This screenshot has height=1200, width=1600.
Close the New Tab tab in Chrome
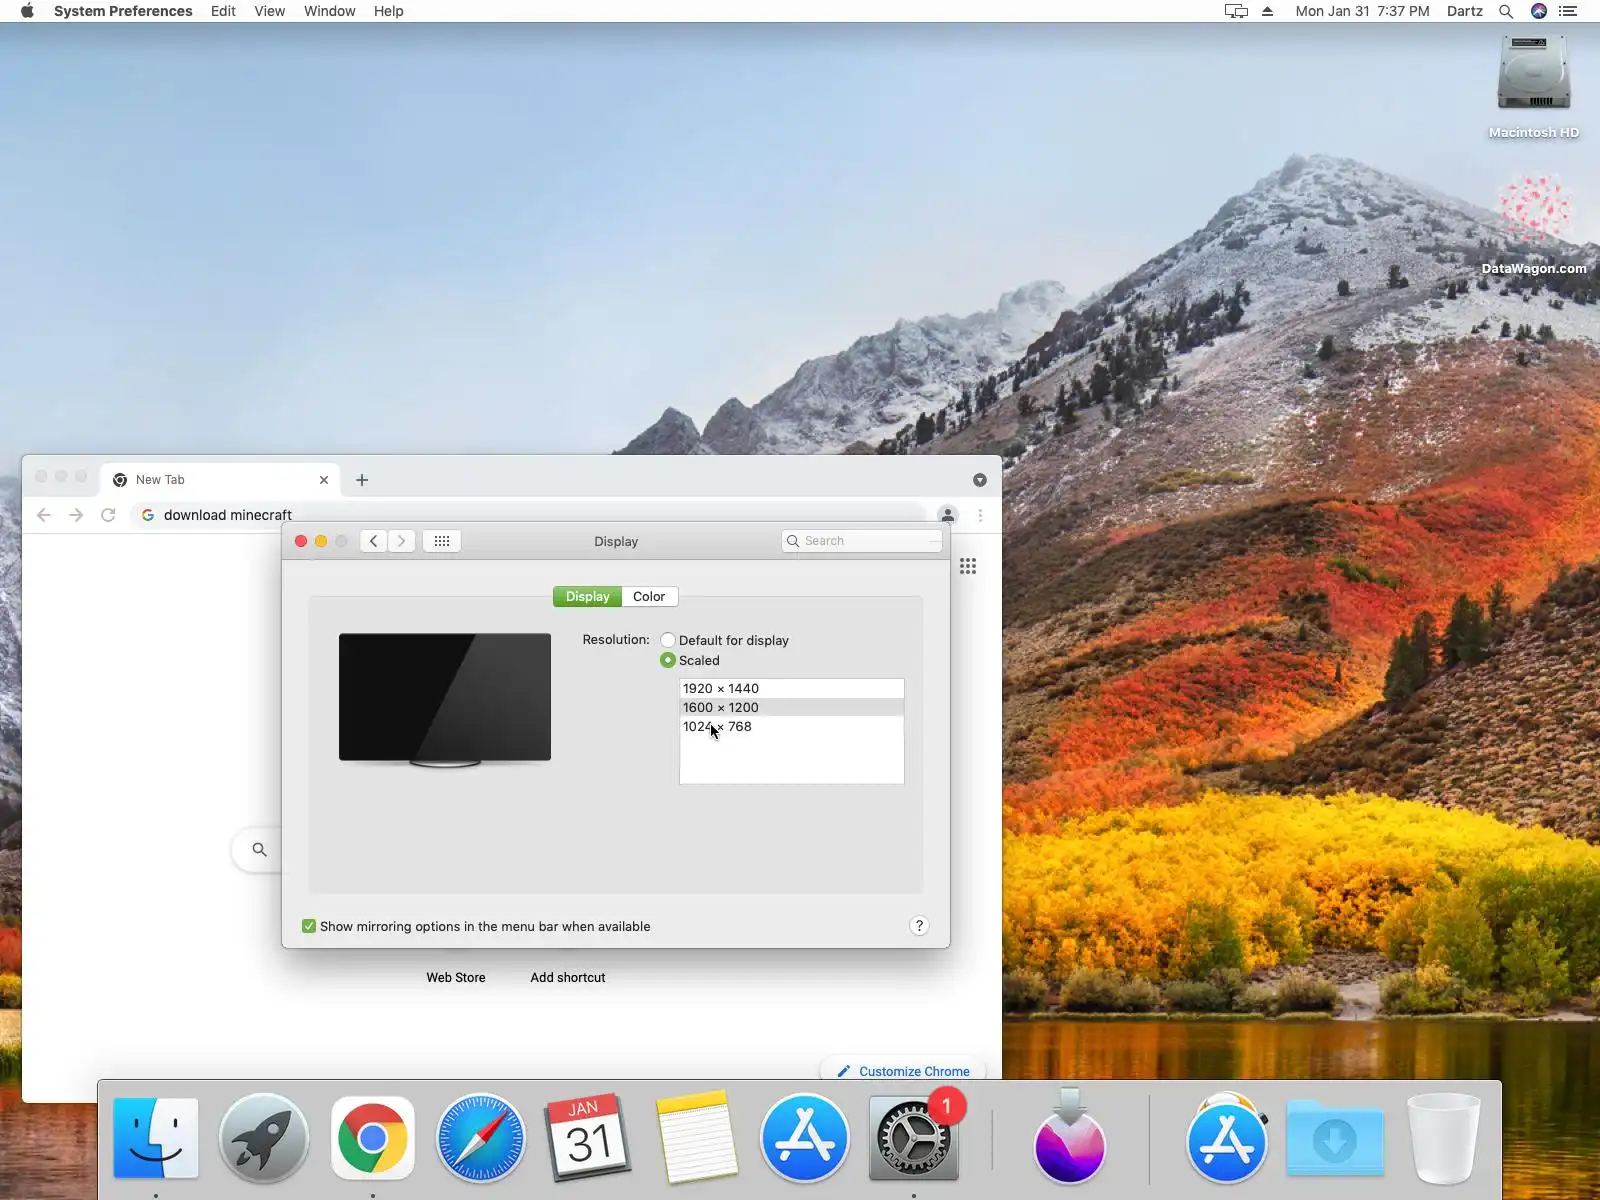click(324, 480)
